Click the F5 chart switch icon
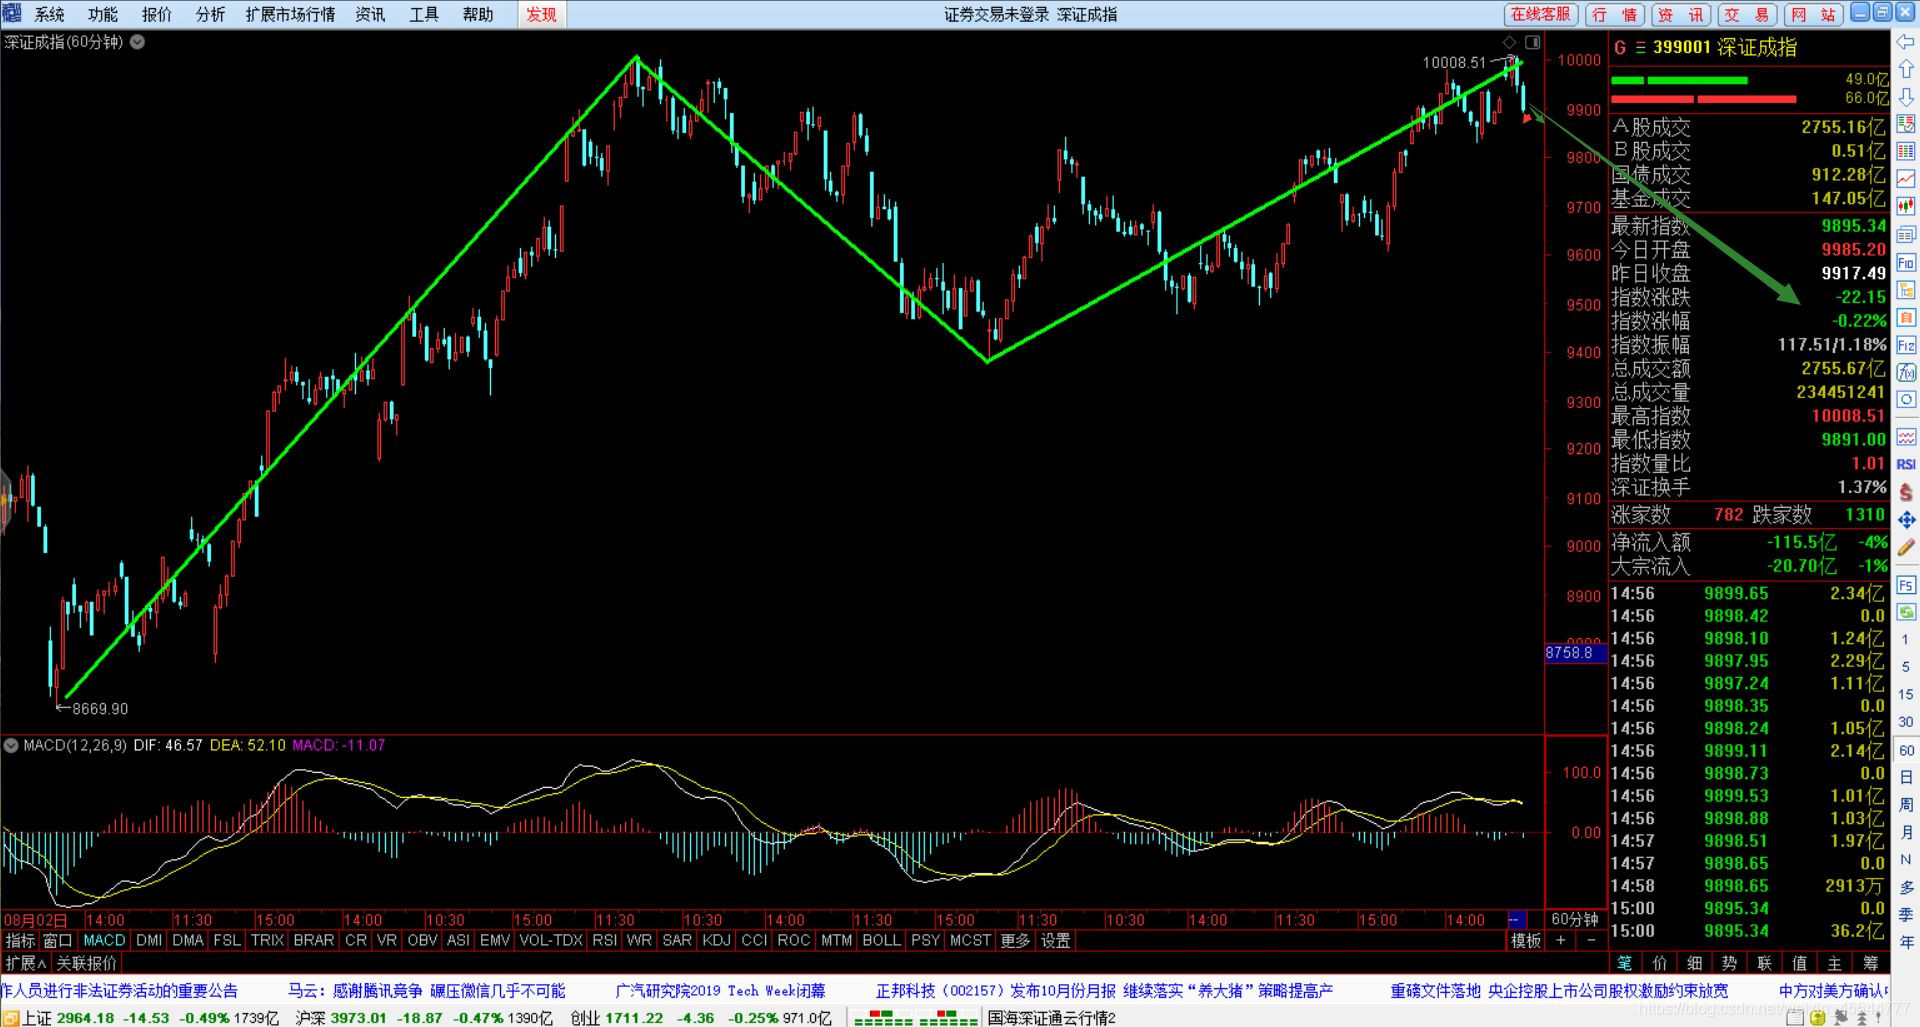This screenshot has height=1027, width=1920. tap(1906, 586)
